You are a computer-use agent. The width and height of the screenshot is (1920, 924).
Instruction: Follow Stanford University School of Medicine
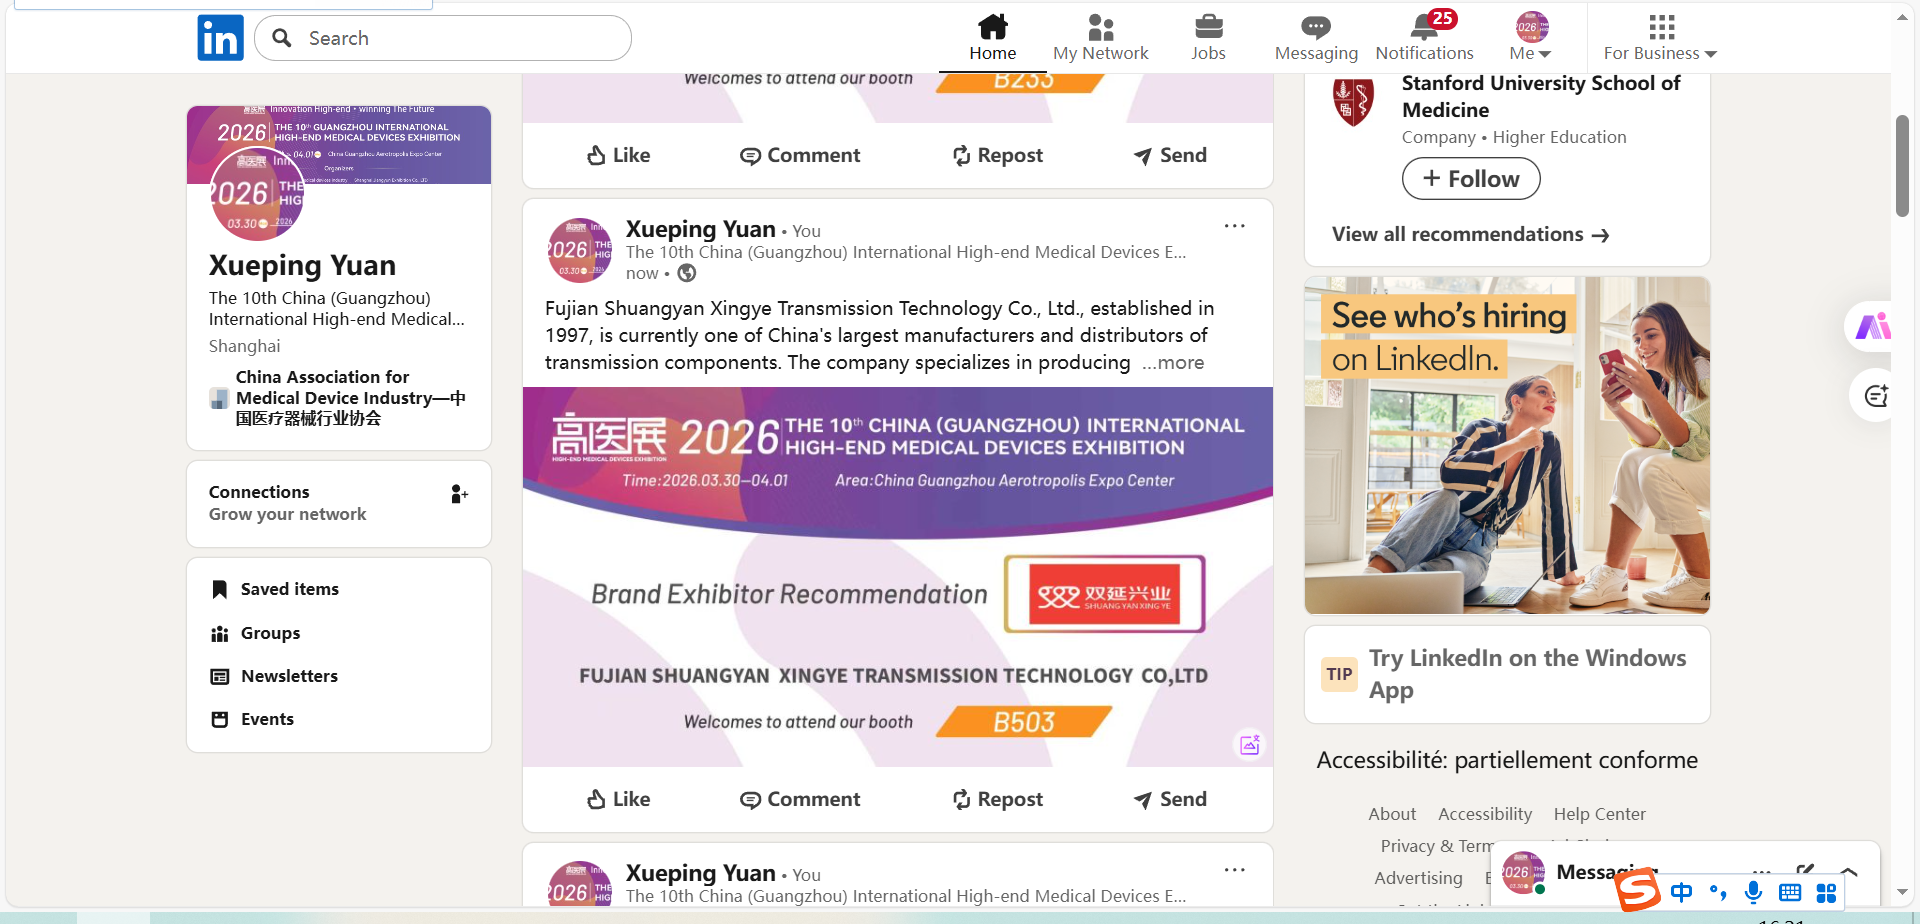tap(1471, 179)
